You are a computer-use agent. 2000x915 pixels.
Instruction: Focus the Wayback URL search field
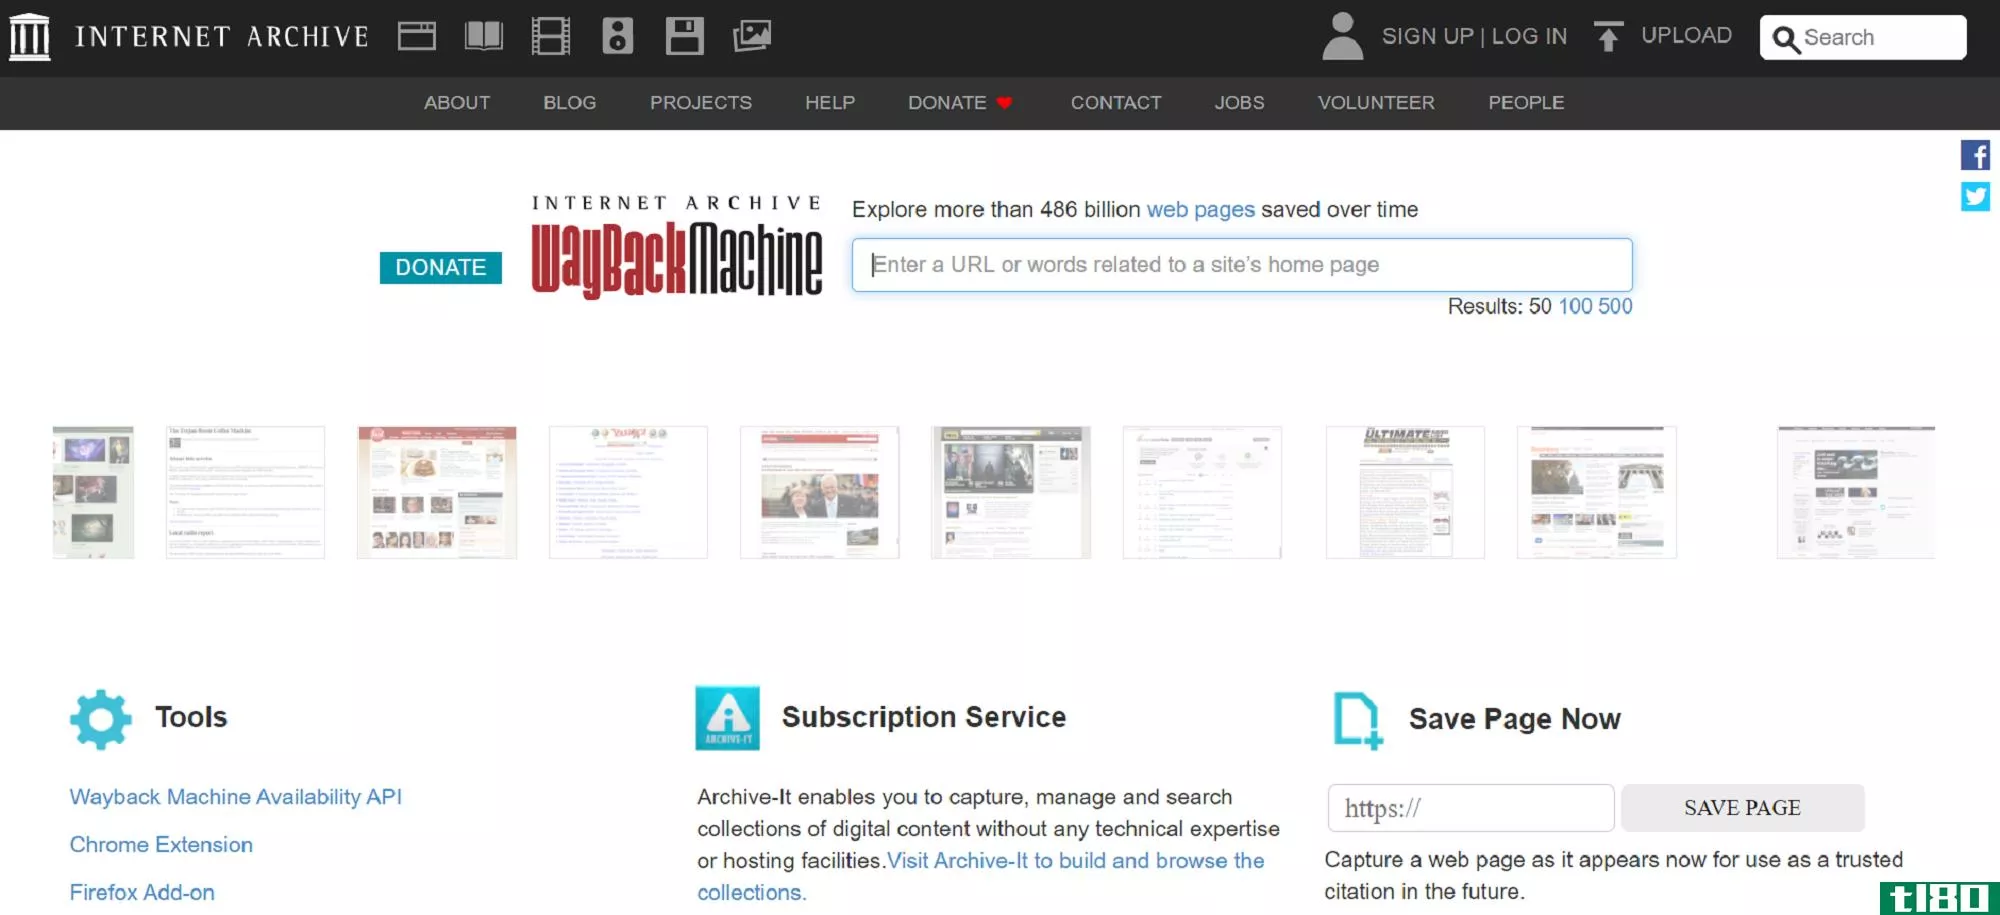point(1242,265)
